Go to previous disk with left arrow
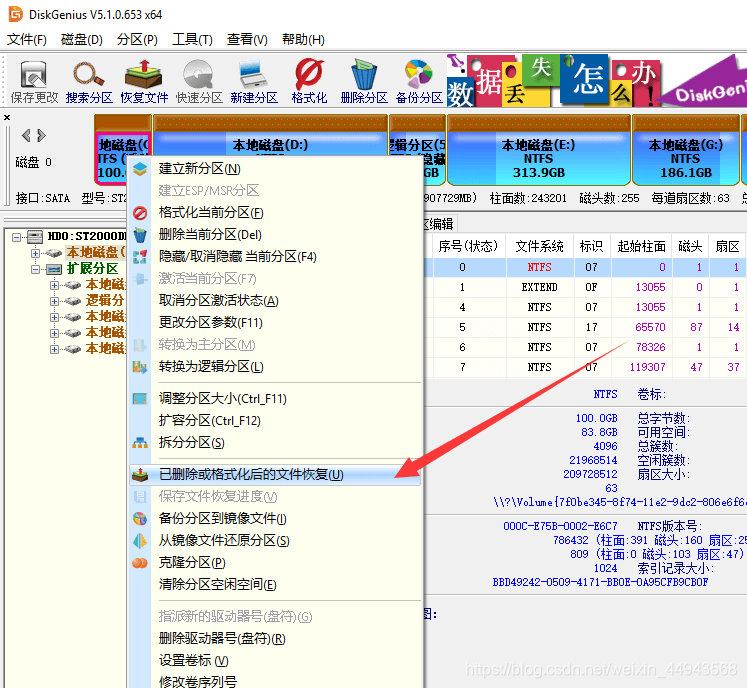Screen dimensions: 747x688 pos(26,136)
